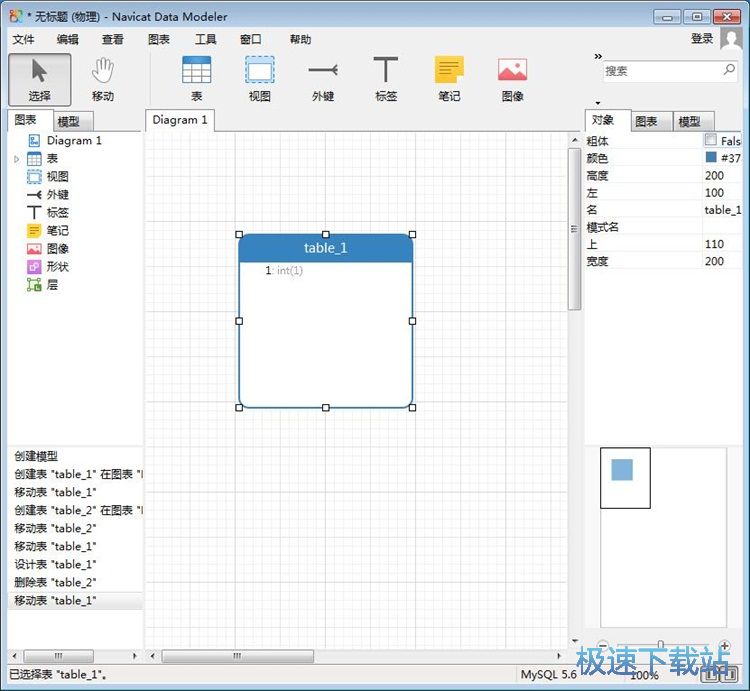The height and width of the screenshot is (691, 750).
Task: Click the 上 value 110
Action: pos(714,244)
